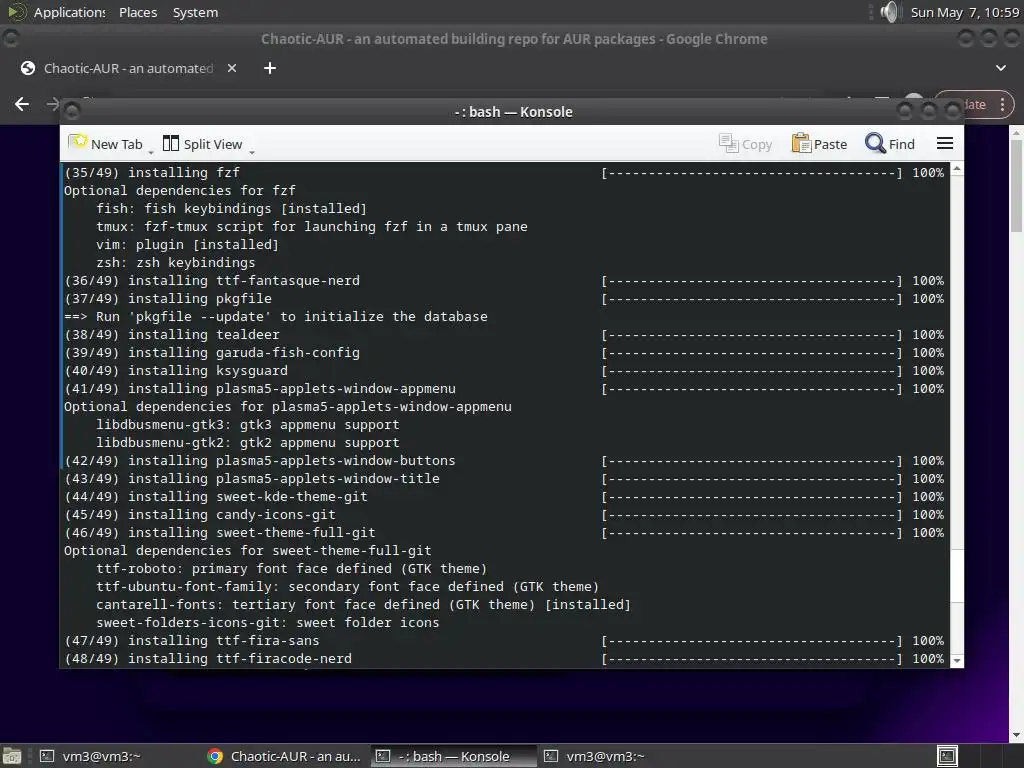Expand the New Tab dropdown arrow
This screenshot has height=768, width=1024.
coord(151,152)
